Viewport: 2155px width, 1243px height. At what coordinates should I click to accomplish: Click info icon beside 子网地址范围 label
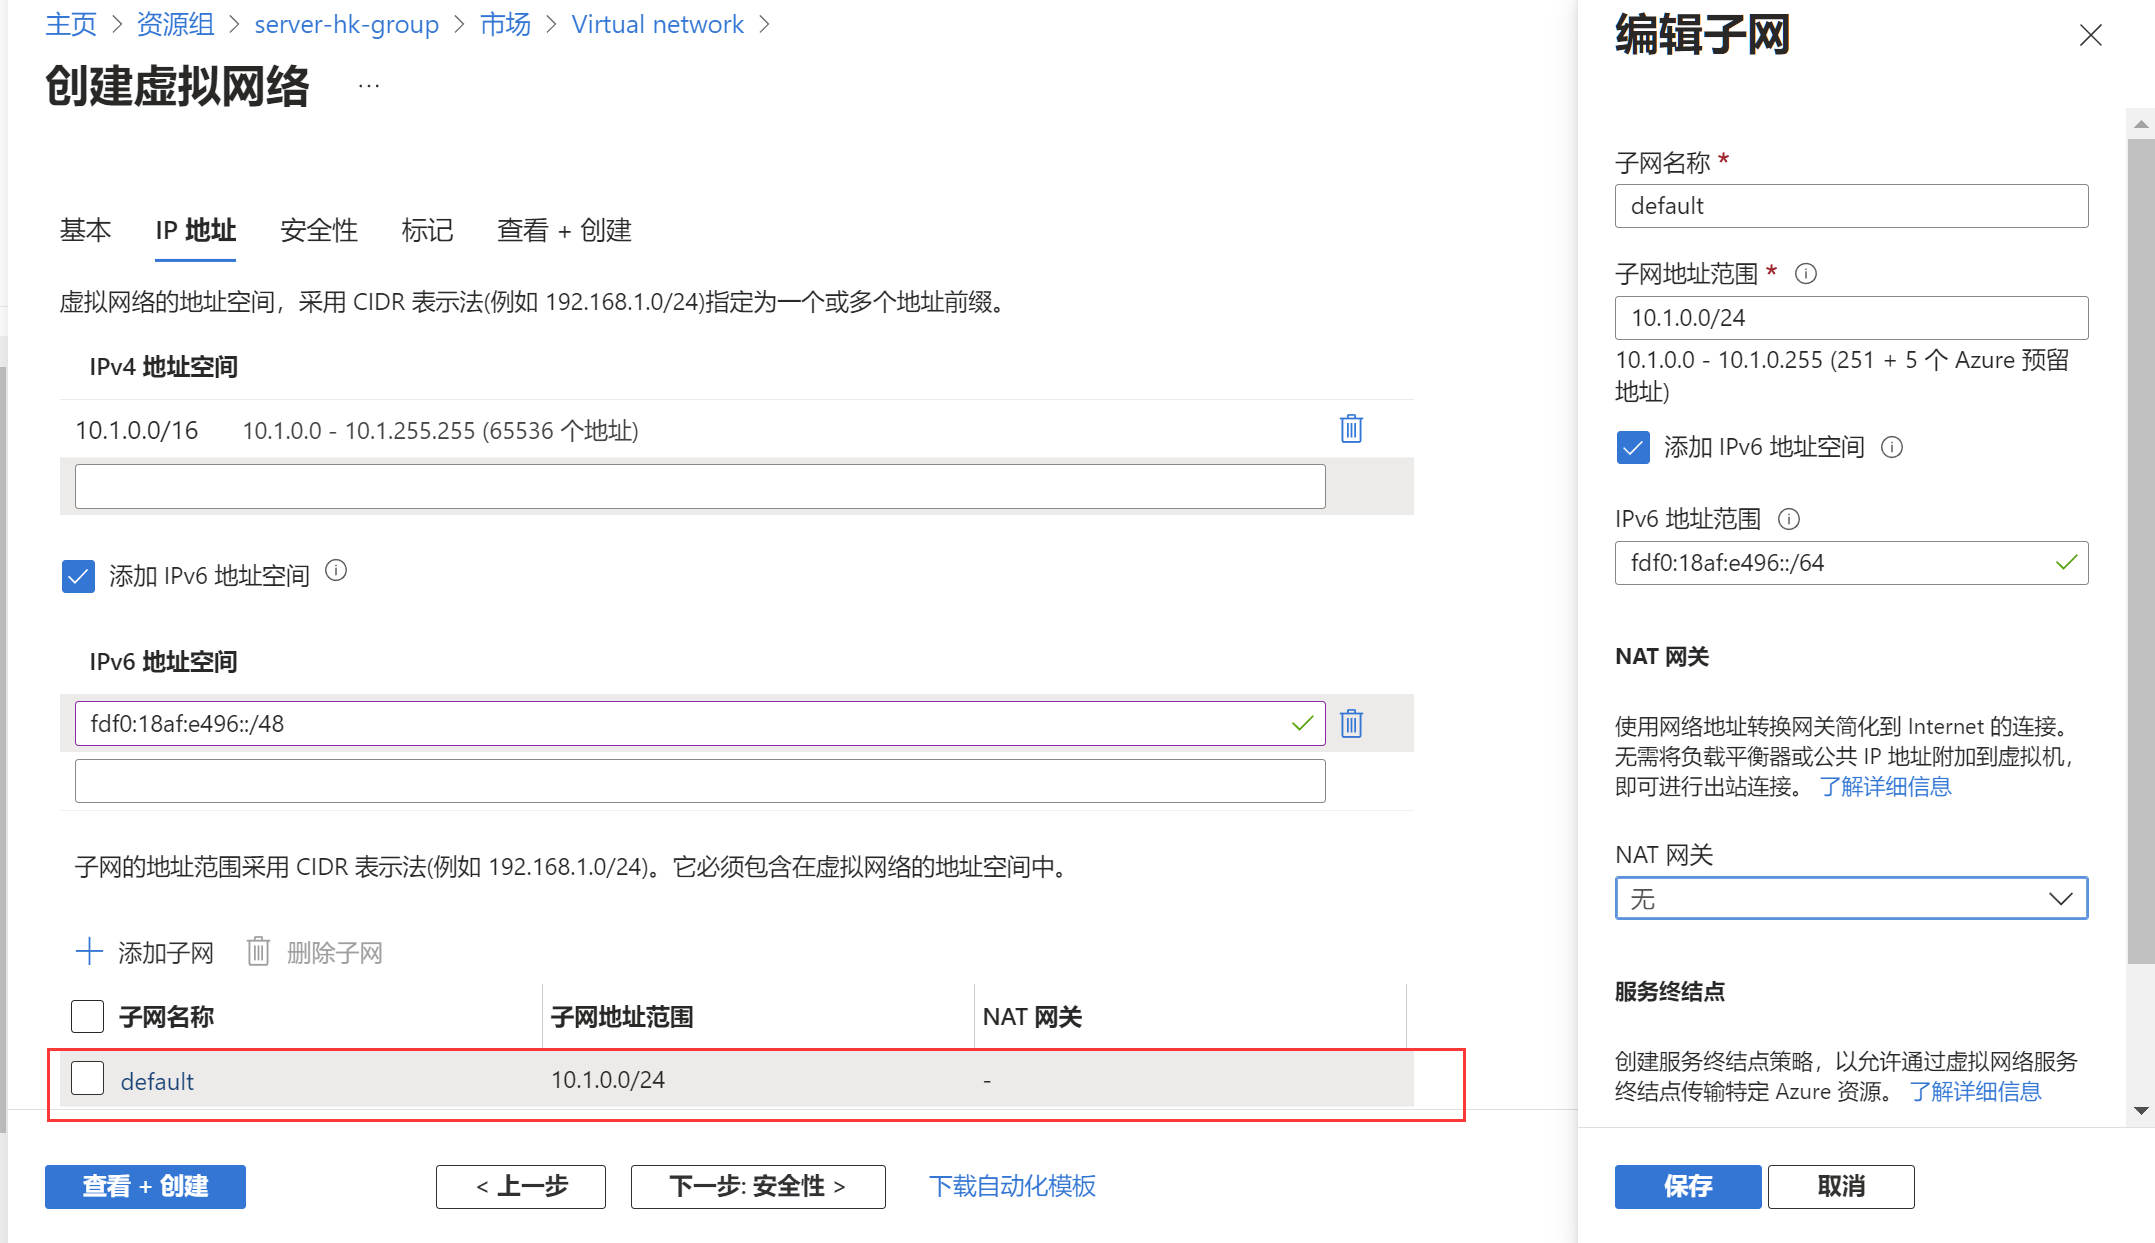1805,274
